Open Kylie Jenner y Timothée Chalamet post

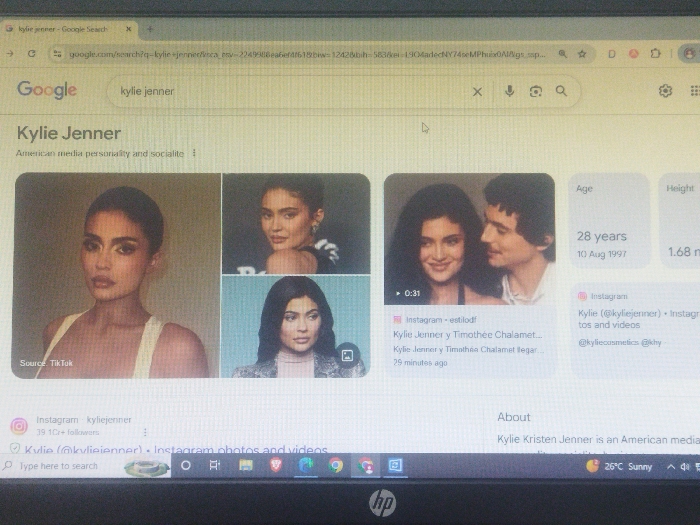tap(467, 334)
